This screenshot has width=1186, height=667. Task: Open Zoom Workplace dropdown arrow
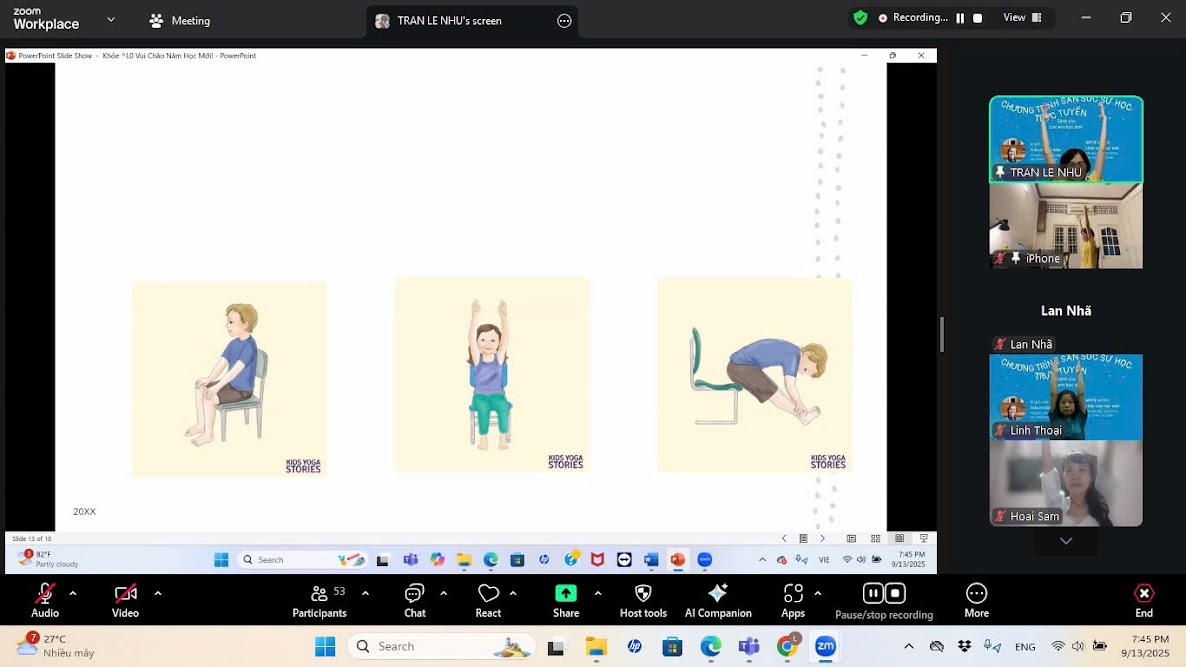pyautogui.click(x=111, y=20)
